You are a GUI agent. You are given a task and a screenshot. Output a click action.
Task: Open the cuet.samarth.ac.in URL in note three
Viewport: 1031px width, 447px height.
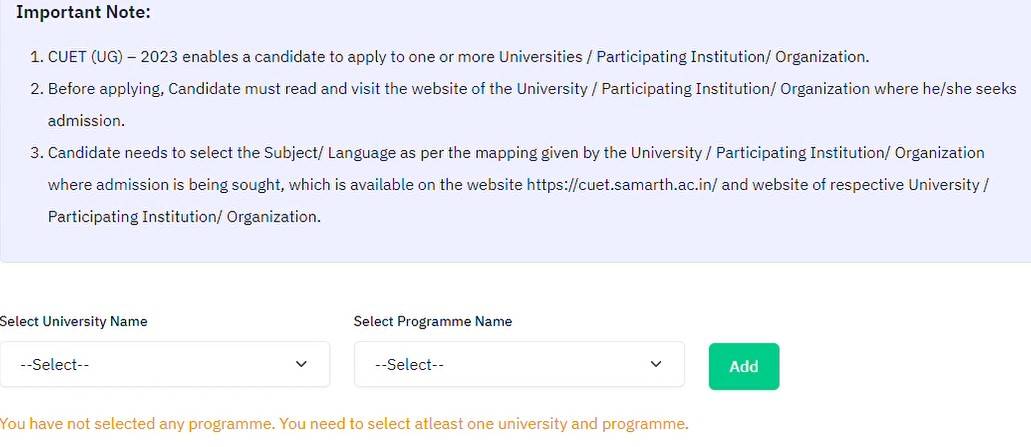click(622, 185)
